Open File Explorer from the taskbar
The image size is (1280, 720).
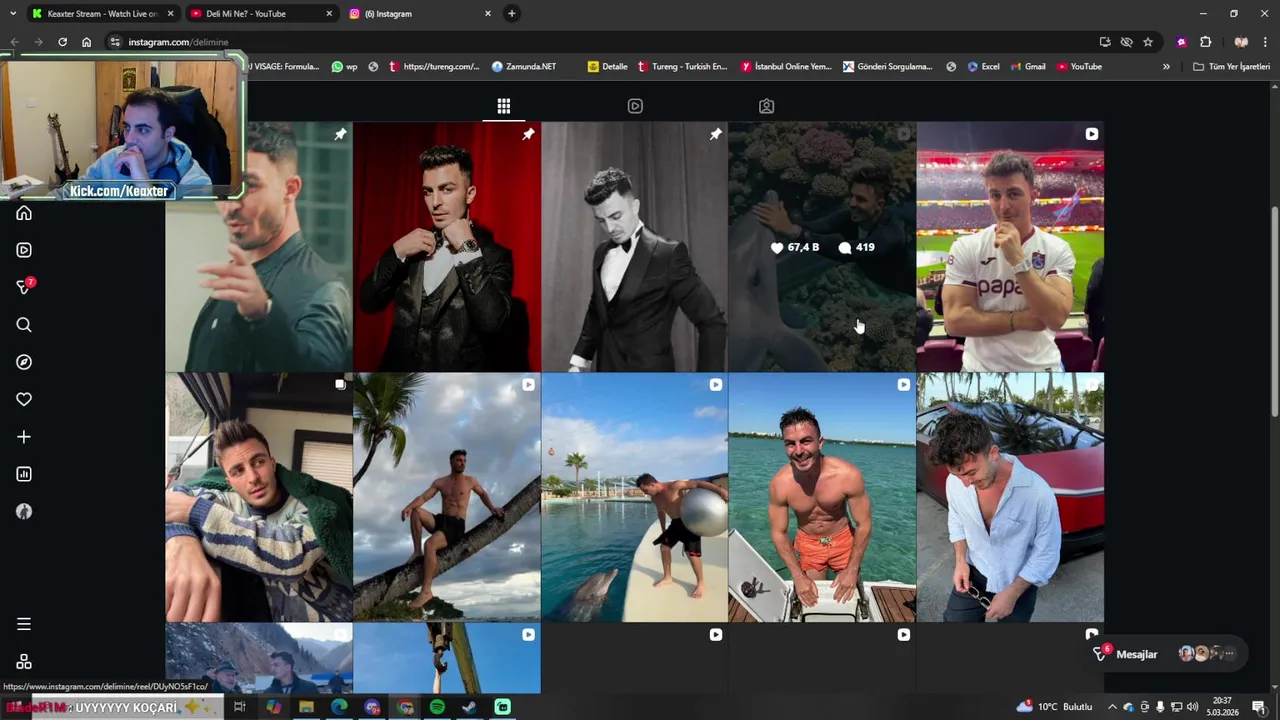(x=306, y=707)
